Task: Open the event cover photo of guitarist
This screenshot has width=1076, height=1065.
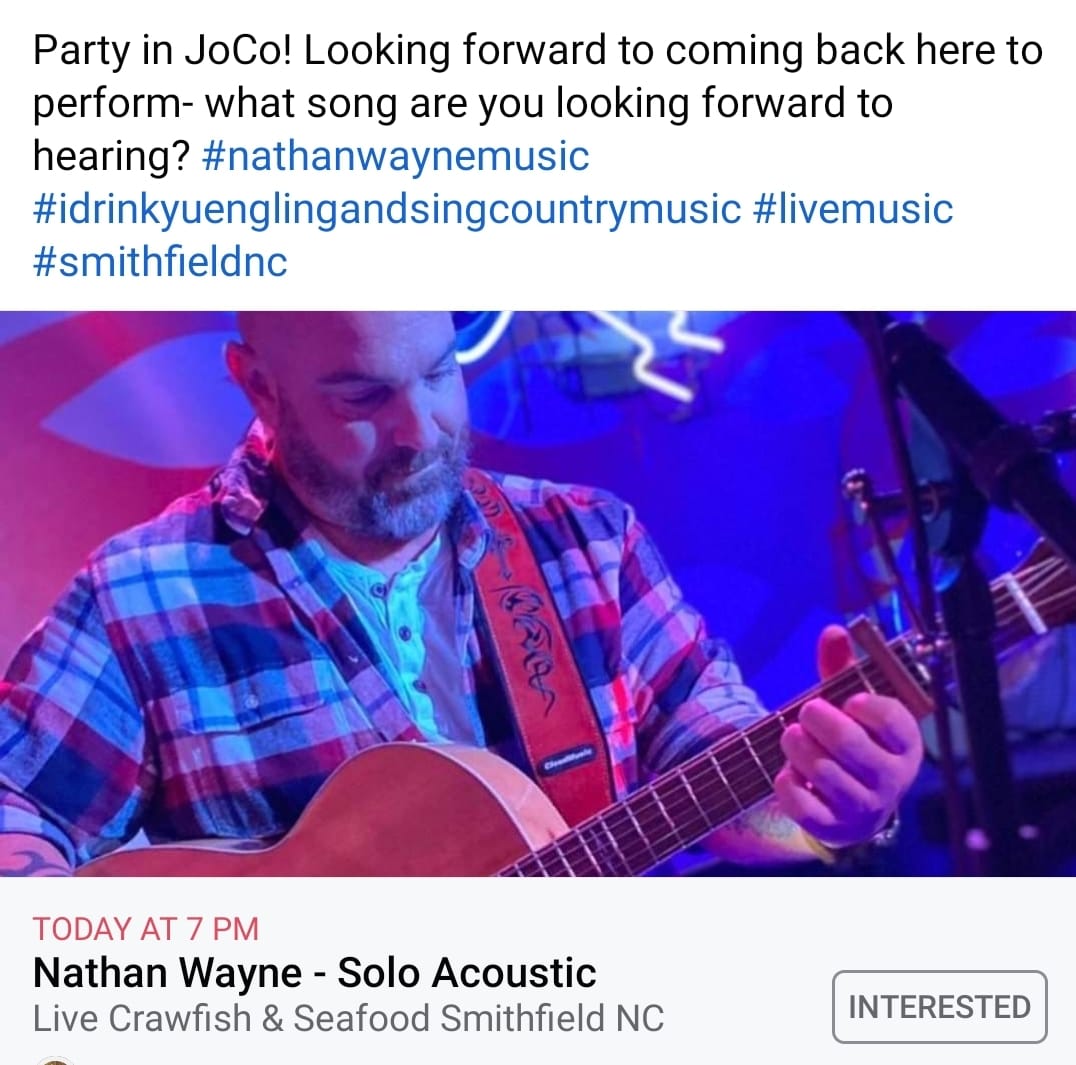Action: point(538,594)
